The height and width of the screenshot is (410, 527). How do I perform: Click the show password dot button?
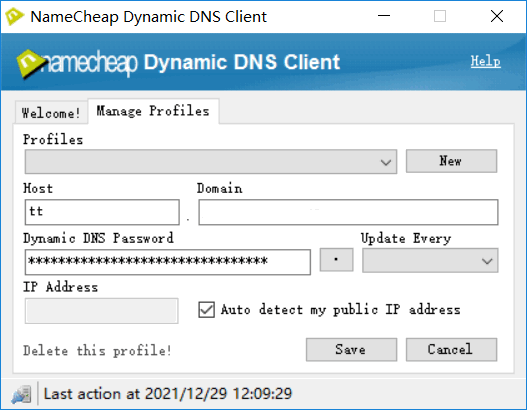(x=336, y=259)
